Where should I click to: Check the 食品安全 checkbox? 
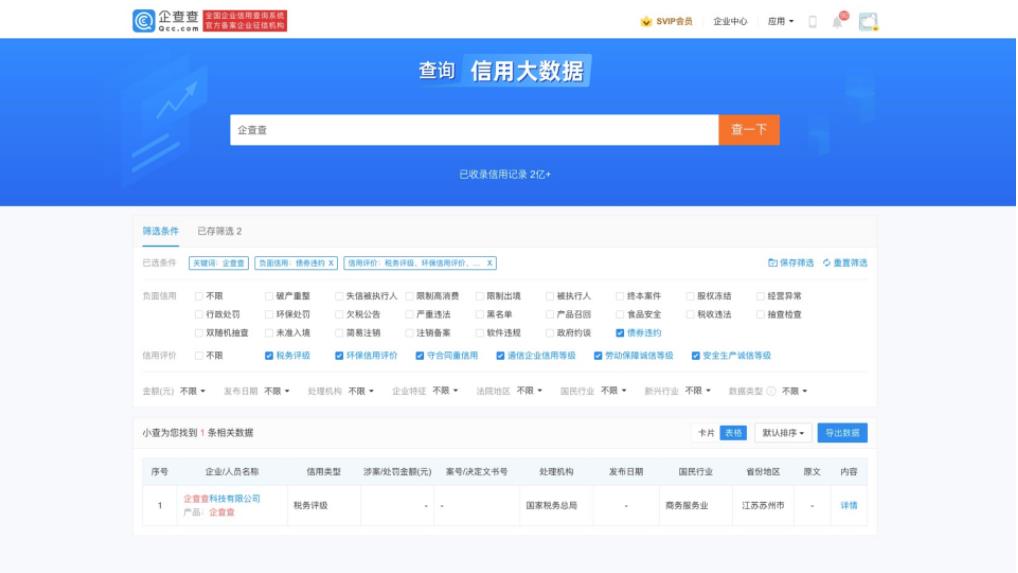(x=619, y=315)
